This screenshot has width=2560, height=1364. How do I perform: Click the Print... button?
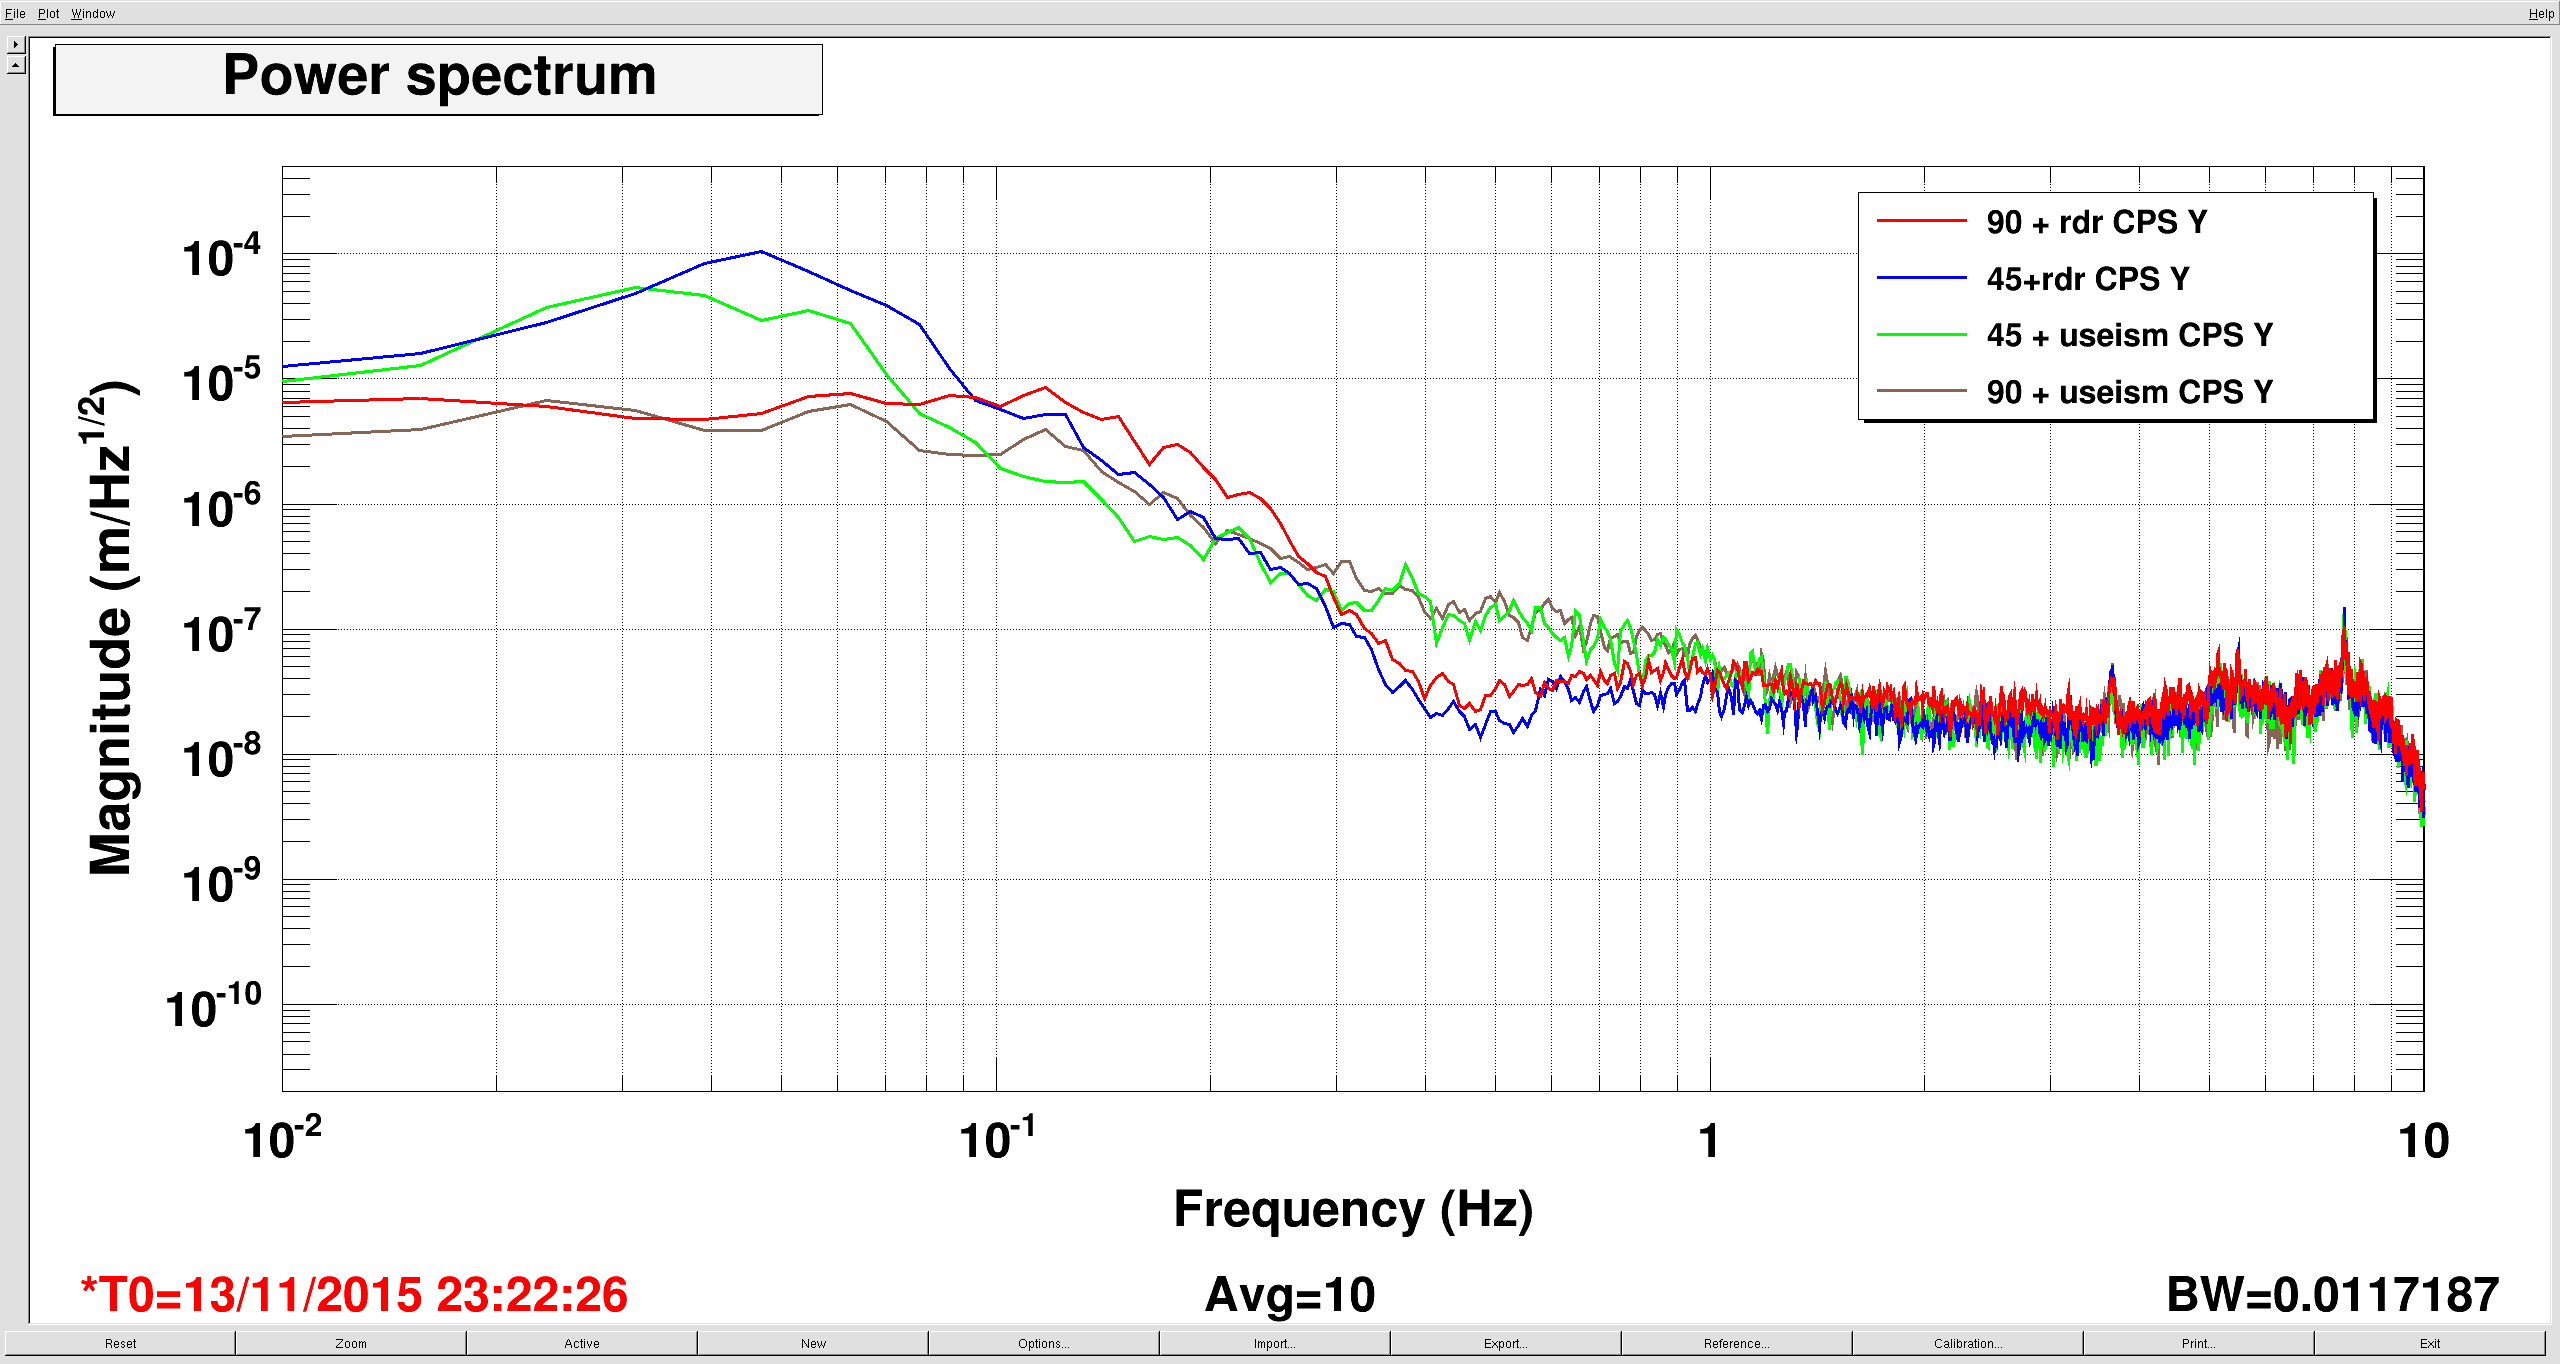(2199, 1343)
